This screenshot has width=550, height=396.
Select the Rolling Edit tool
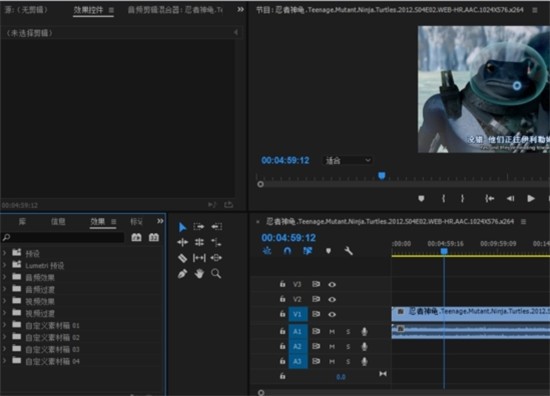199,242
